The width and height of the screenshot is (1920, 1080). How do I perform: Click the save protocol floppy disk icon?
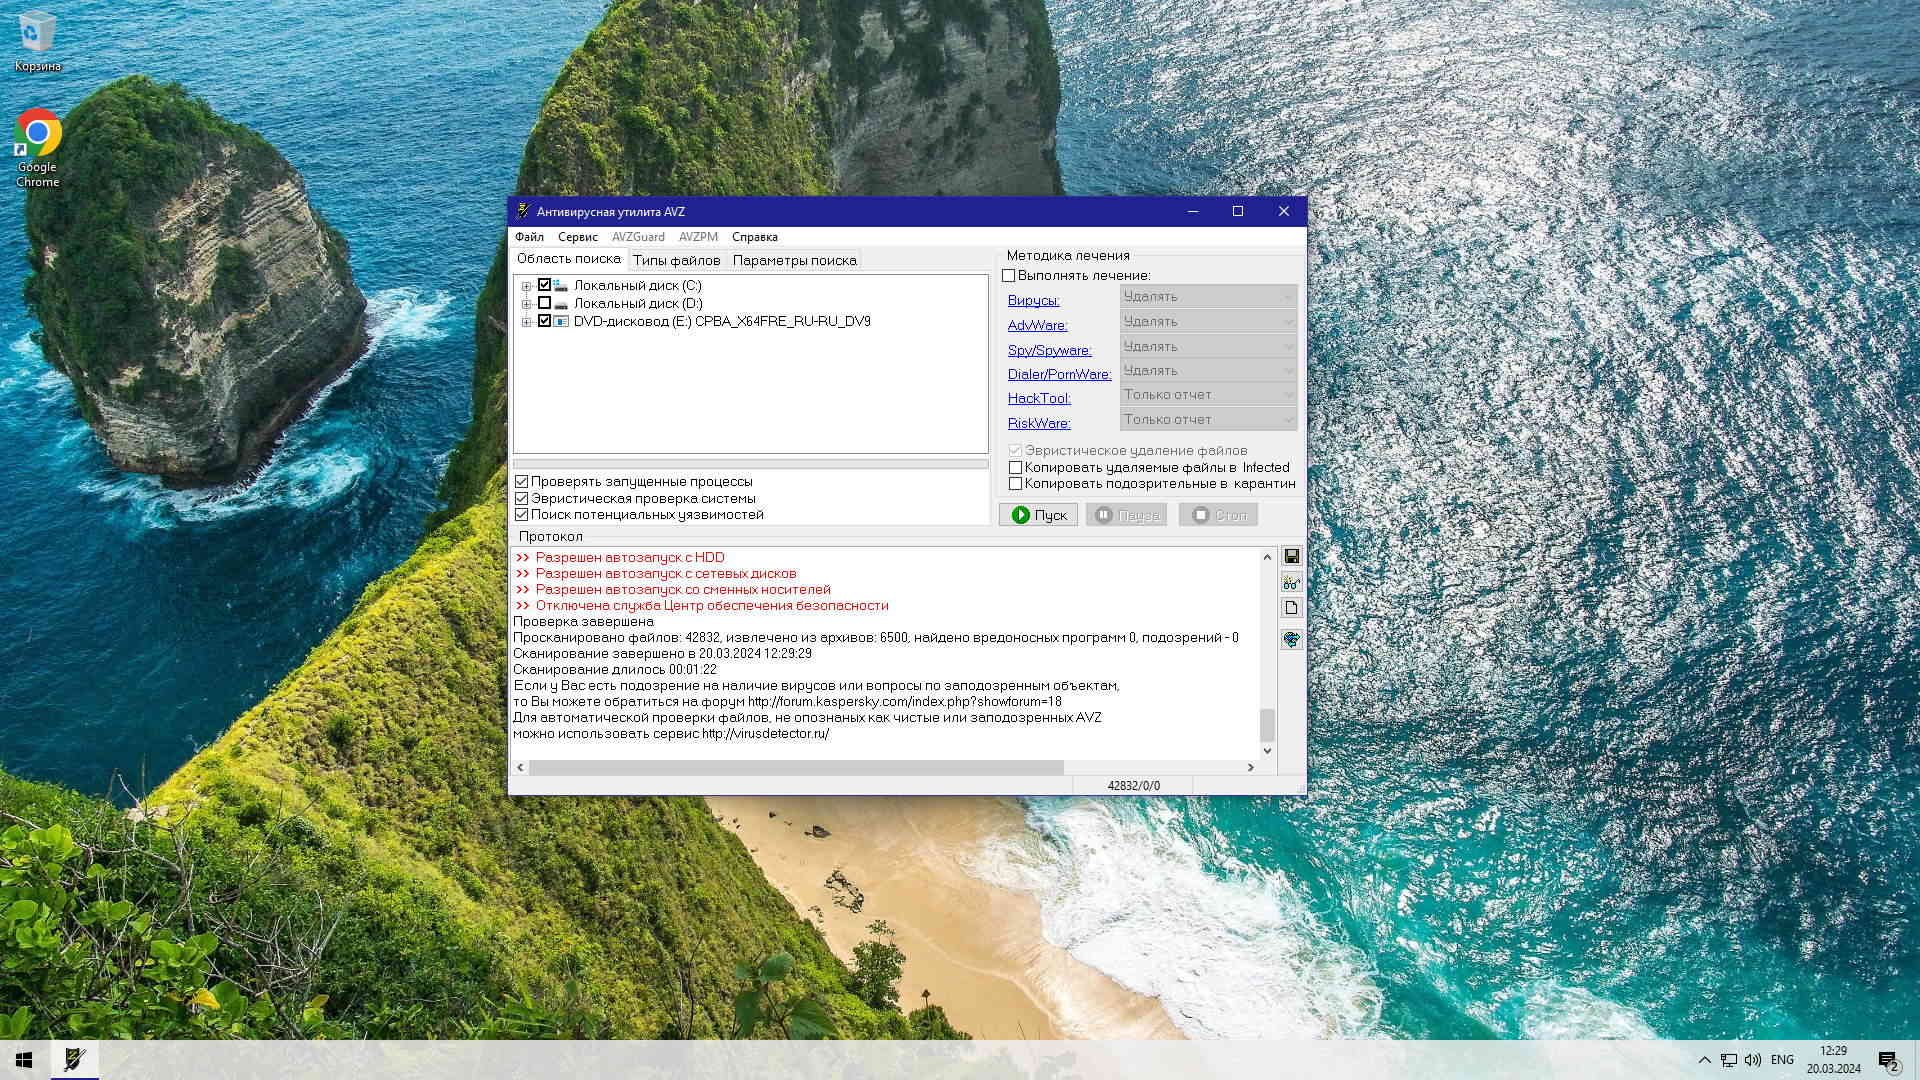tap(1291, 557)
